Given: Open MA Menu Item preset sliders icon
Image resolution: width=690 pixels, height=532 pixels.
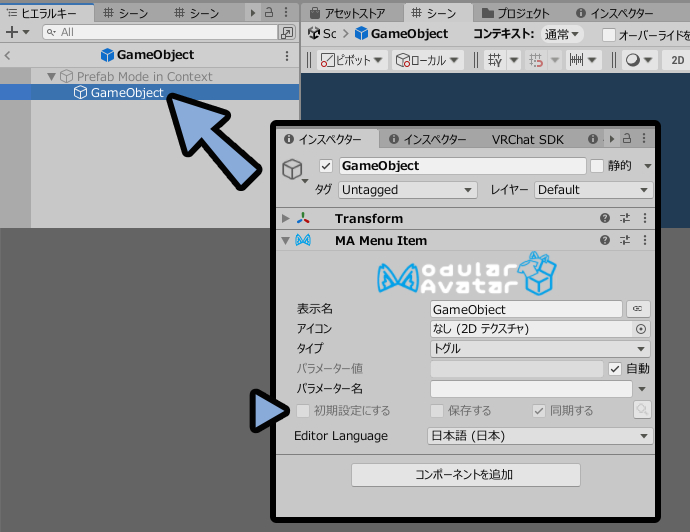Looking at the screenshot, I should (x=625, y=240).
